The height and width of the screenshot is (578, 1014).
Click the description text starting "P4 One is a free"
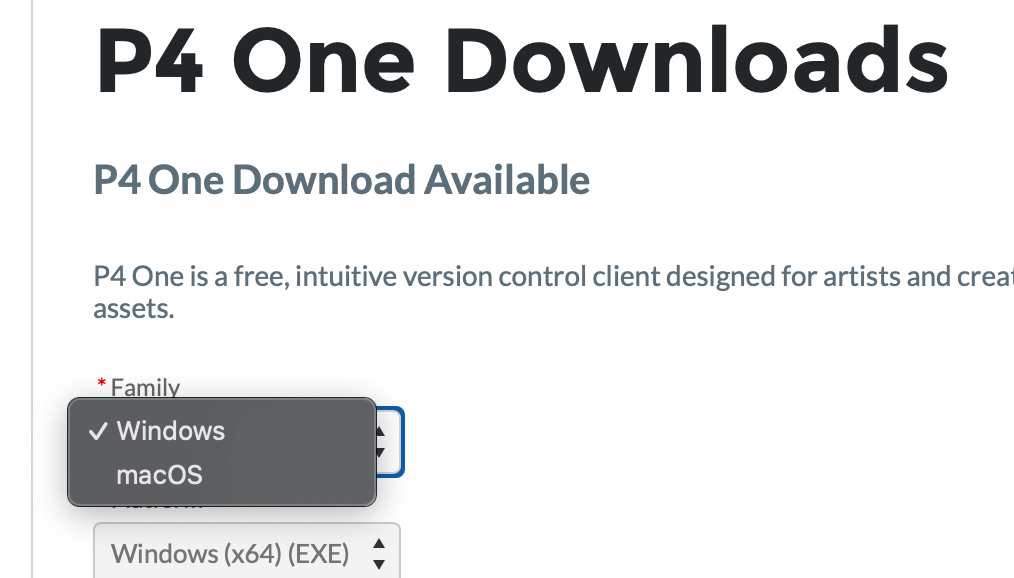point(554,292)
